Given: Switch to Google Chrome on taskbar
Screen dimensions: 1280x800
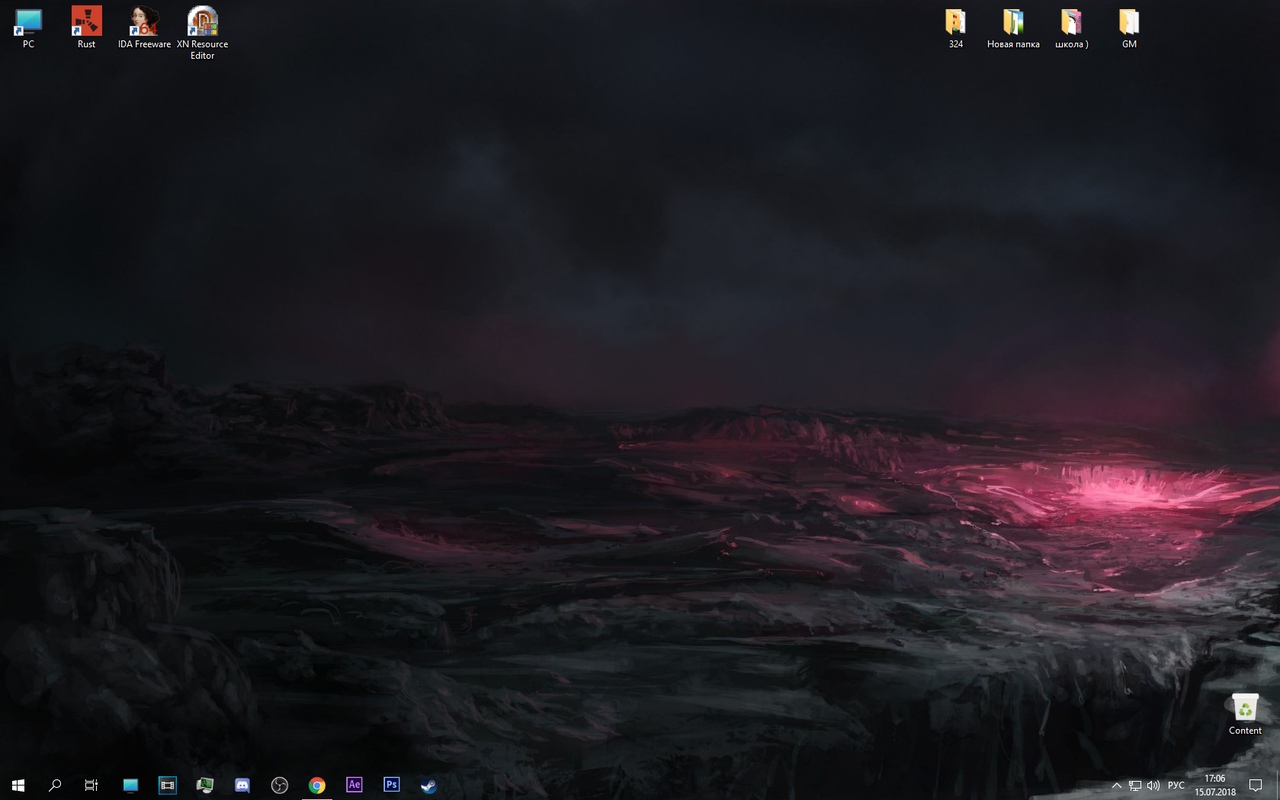Looking at the screenshot, I should tap(317, 785).
